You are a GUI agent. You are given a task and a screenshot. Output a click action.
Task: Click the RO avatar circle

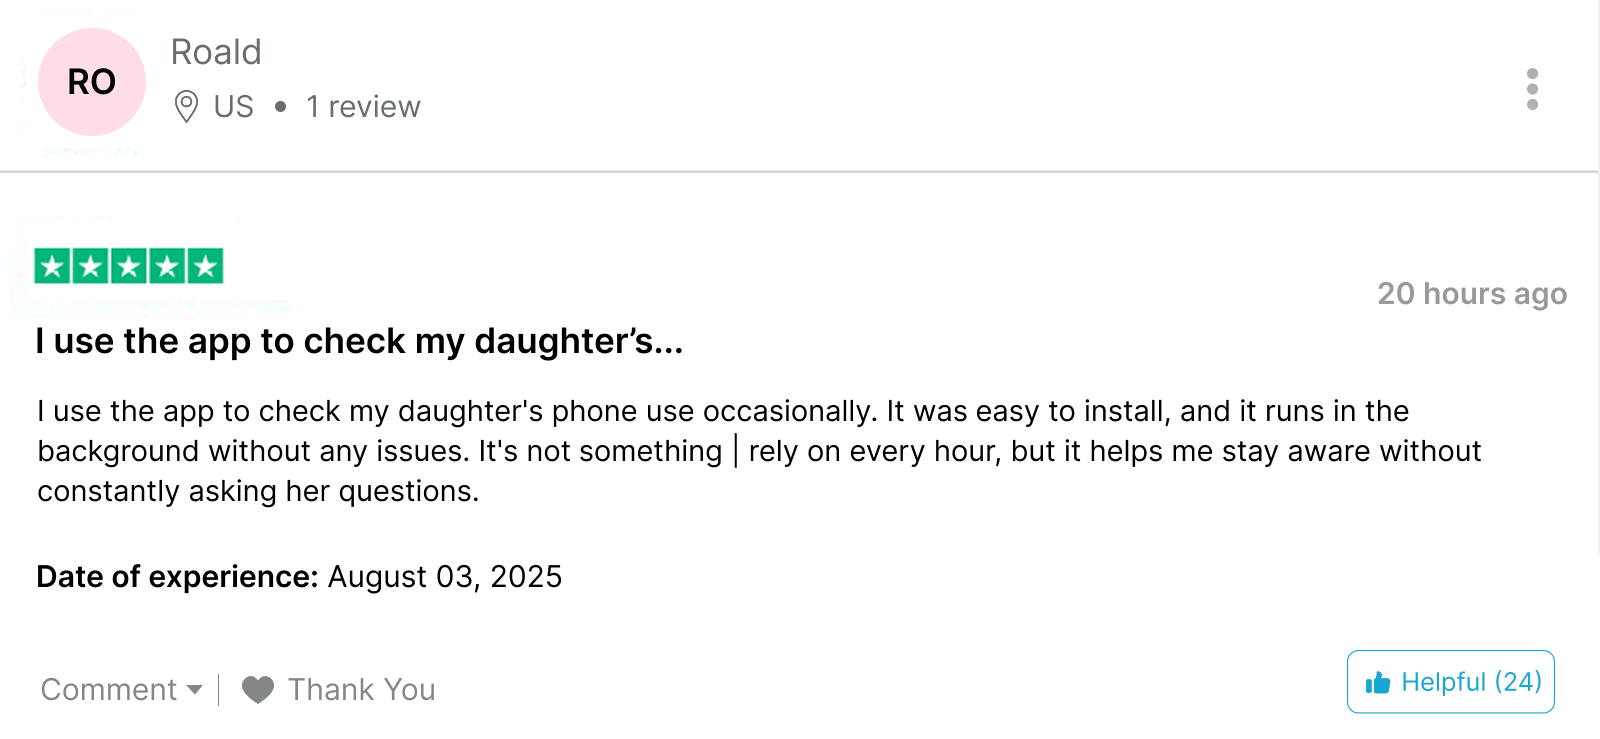tap(92, 82)
